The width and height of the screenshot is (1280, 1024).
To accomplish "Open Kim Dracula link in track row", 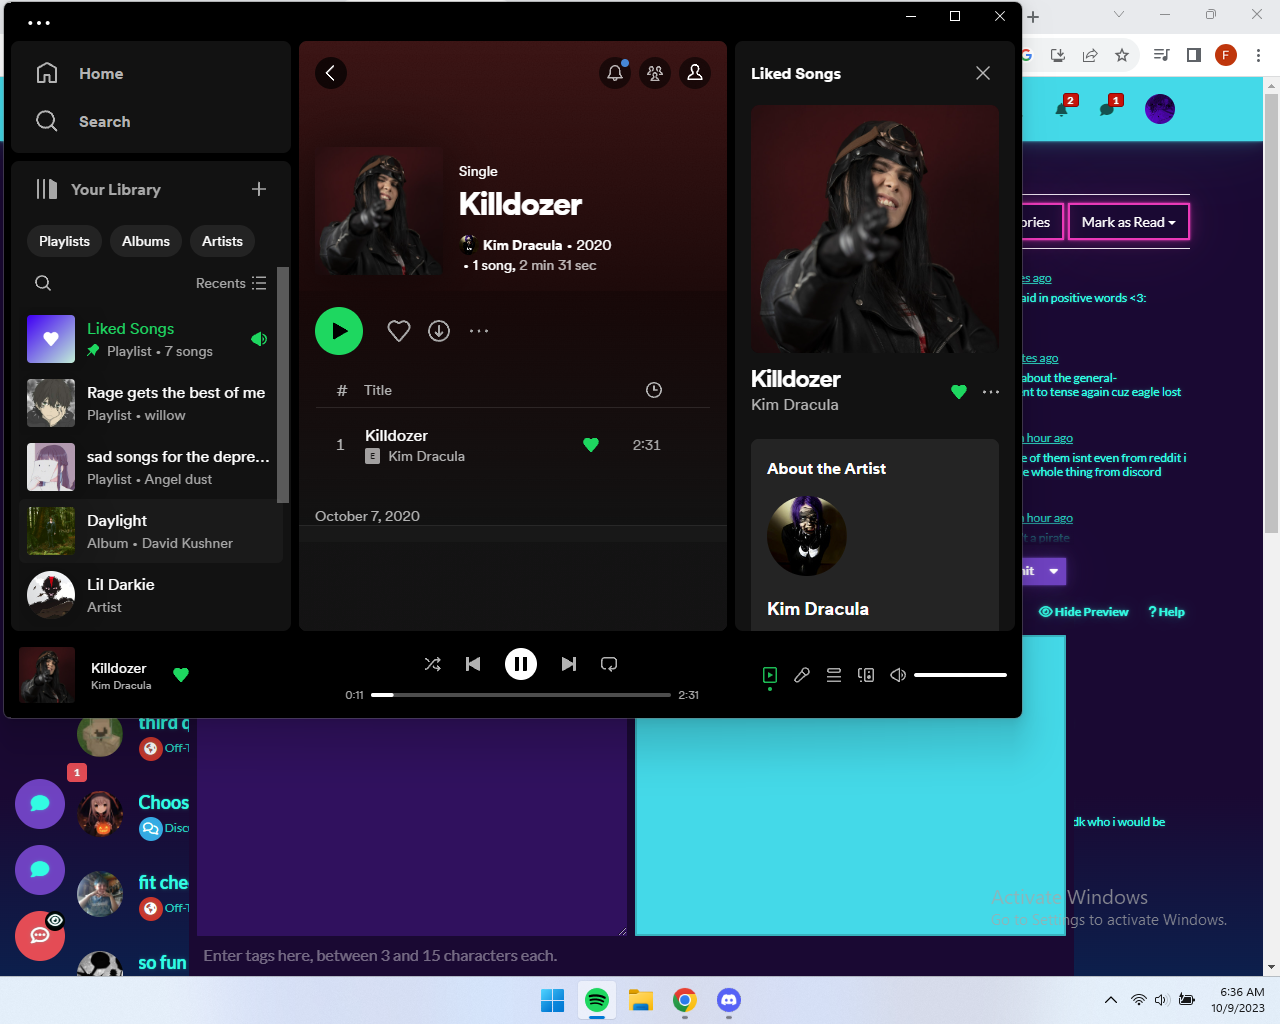I will [426, 456].
